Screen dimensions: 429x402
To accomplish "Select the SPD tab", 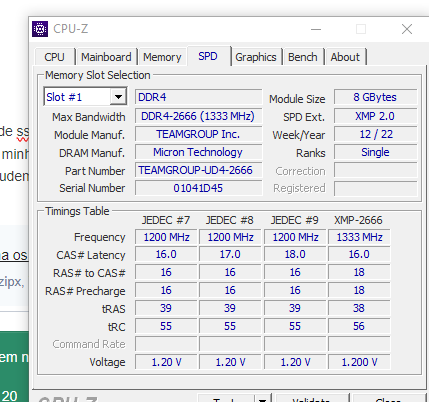I will click(x=208, y=56).
